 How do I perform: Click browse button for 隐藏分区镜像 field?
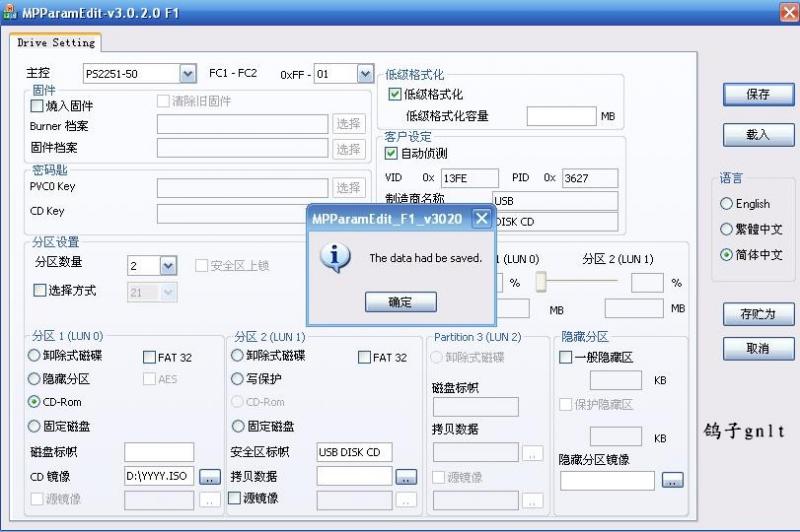tap(672, 481)
